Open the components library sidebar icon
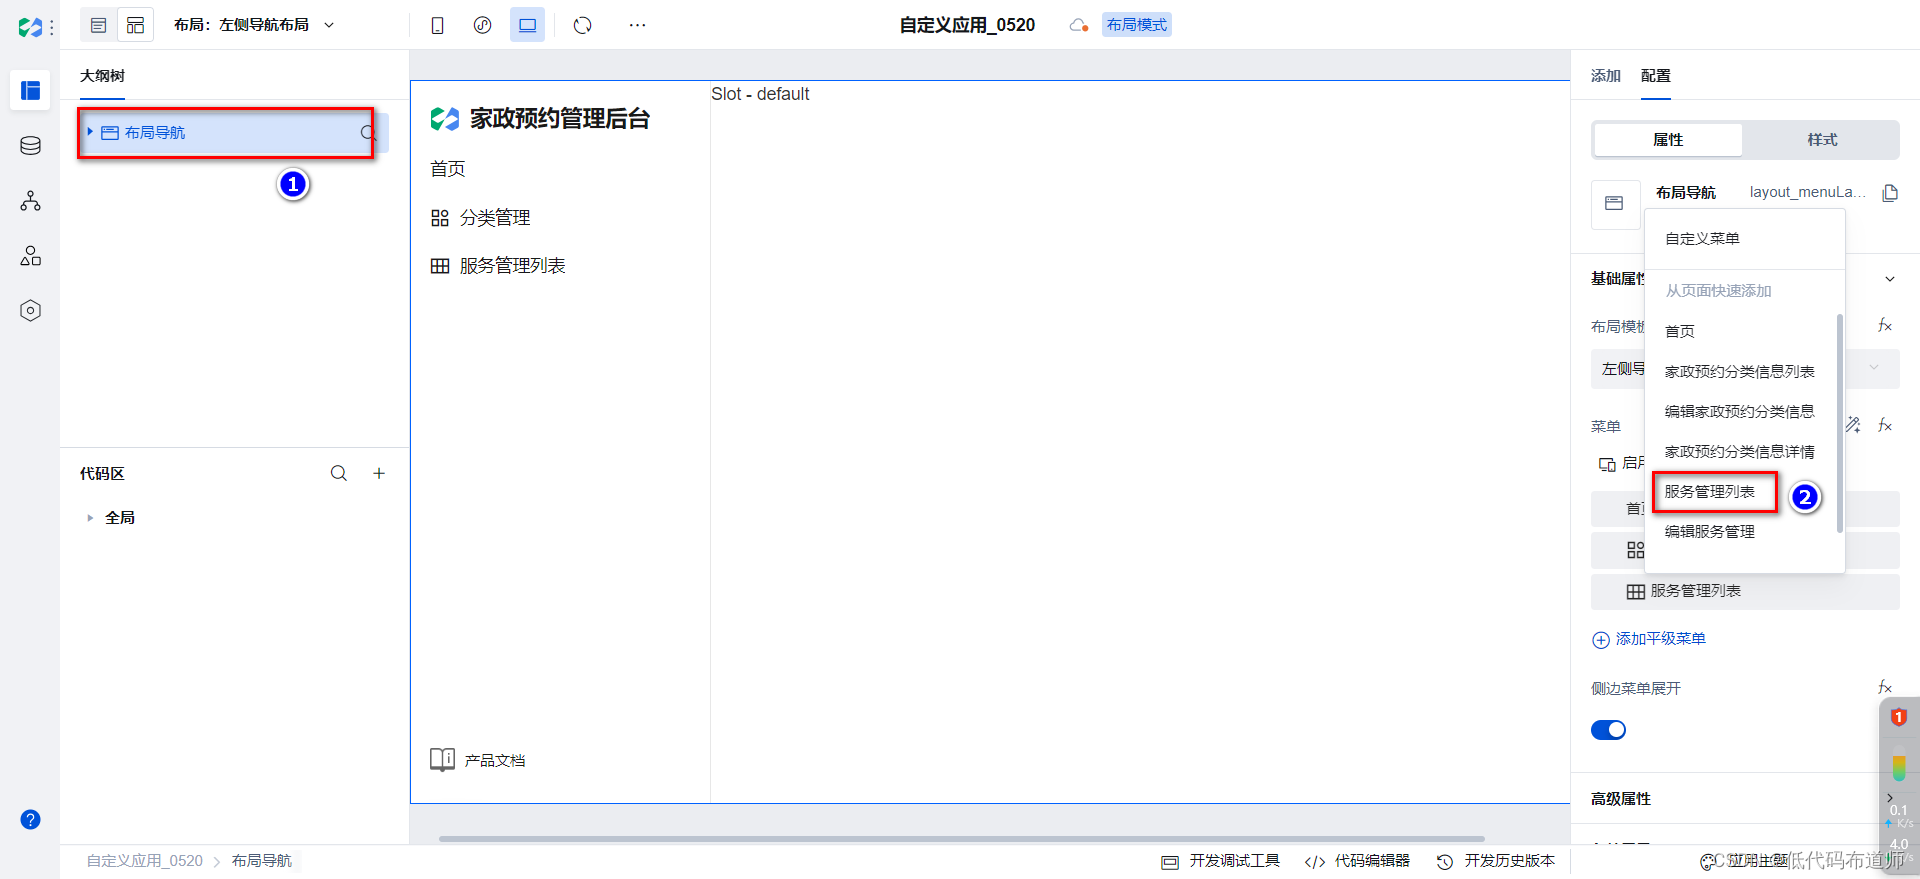This screenshot has height=879, width=1920. (x=30, y=256)
